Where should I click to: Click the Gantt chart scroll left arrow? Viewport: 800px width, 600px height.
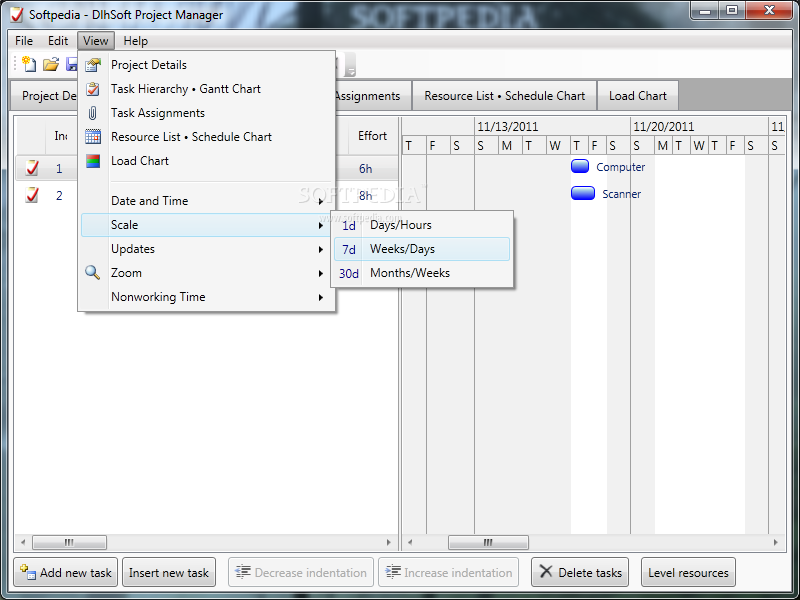tap(410, 542)
